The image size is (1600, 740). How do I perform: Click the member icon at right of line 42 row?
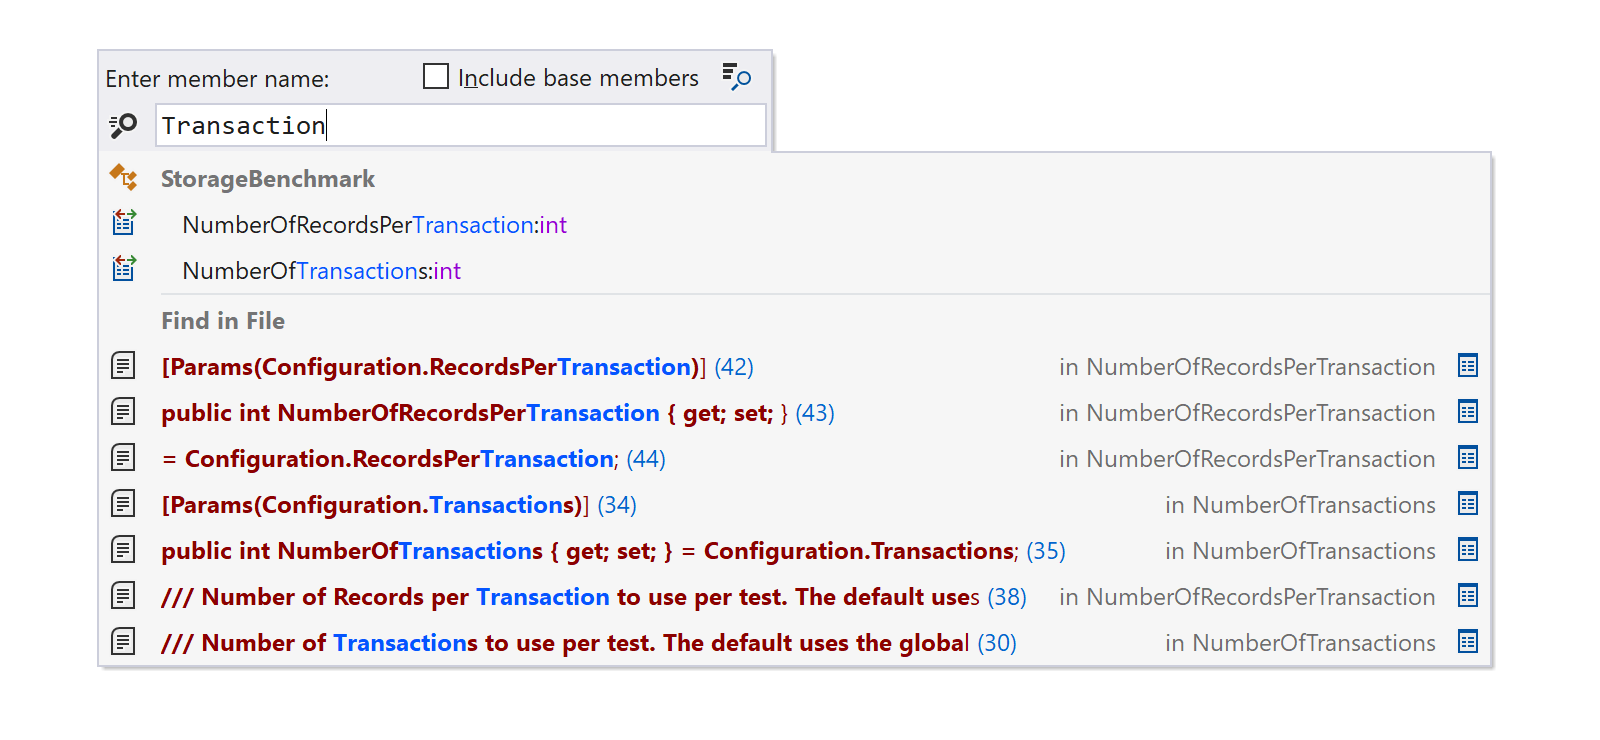point(1468,366)
